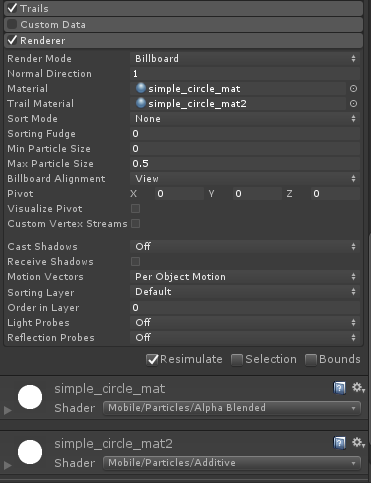The height and width of the screenshot is (483, 371).
Task: Open Shader dropdown showing Mobile/Particles/Additive
Action: pyautogui.click(x=232, y=463)
